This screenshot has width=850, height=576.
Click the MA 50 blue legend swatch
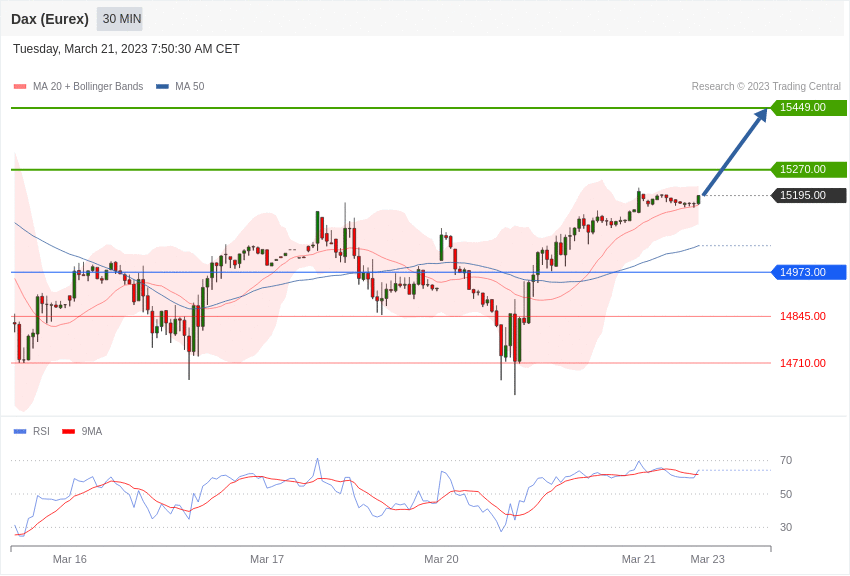click(x=162, y=86)
